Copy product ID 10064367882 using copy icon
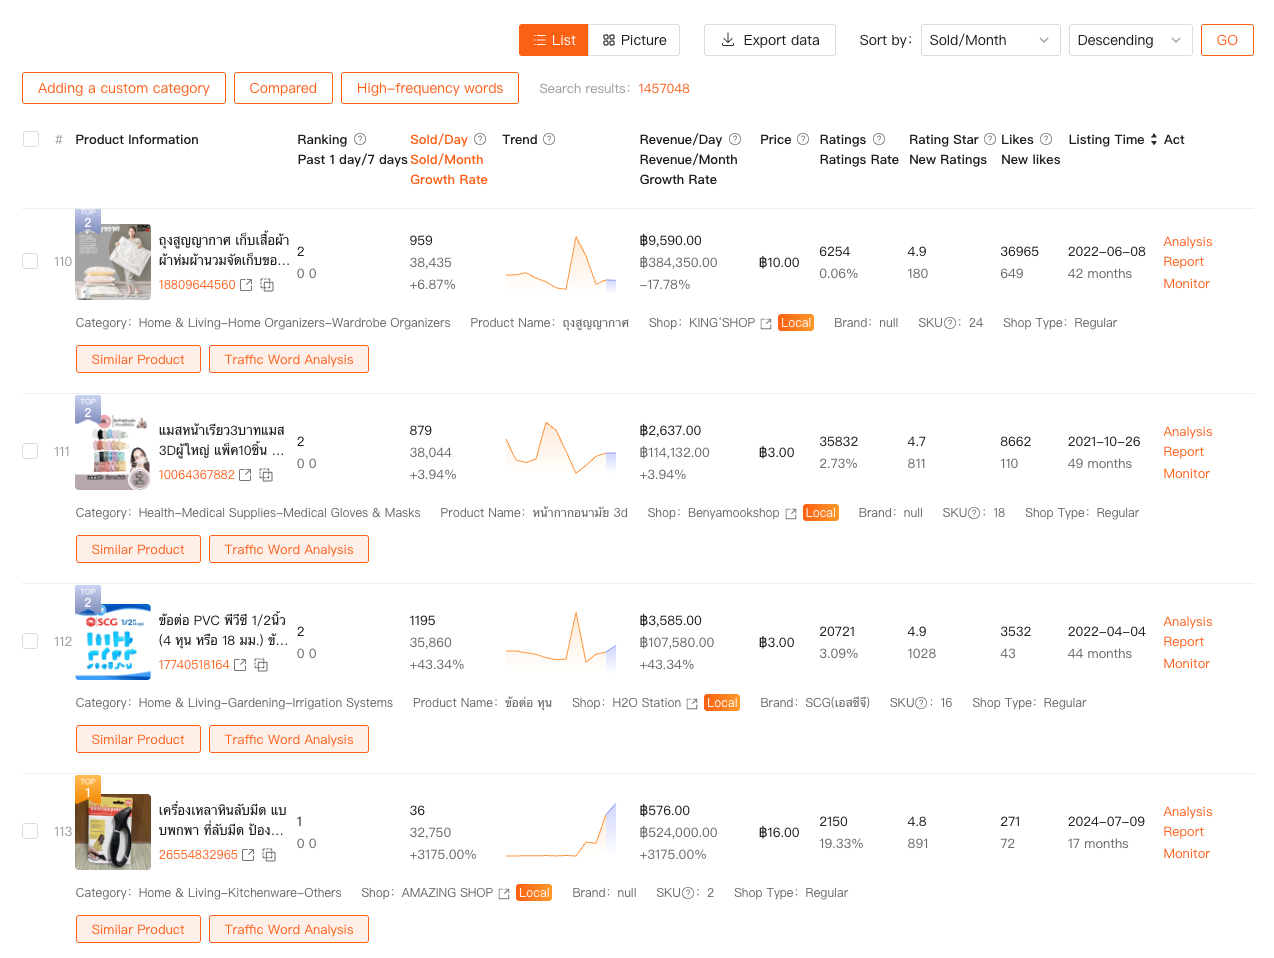This screenshot has width=1274, height=958. coord(266,475)
